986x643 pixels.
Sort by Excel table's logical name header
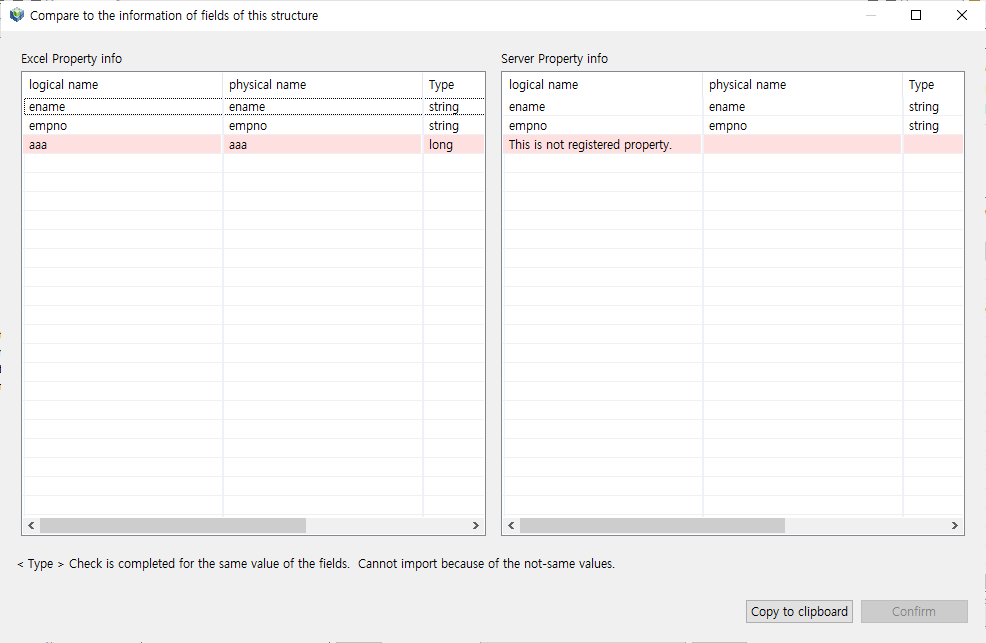tap(122, 85)
